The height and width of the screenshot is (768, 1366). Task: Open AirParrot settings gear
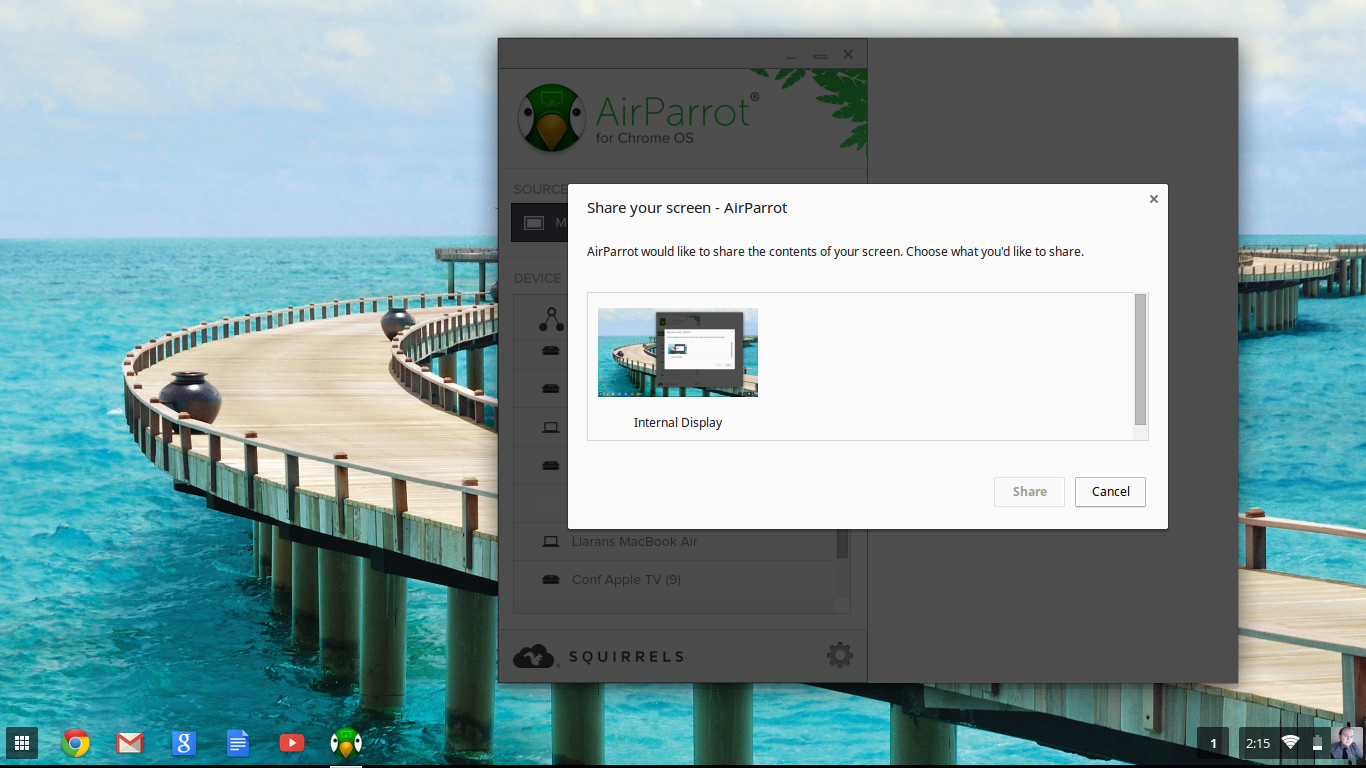click(x=840, y=656)
